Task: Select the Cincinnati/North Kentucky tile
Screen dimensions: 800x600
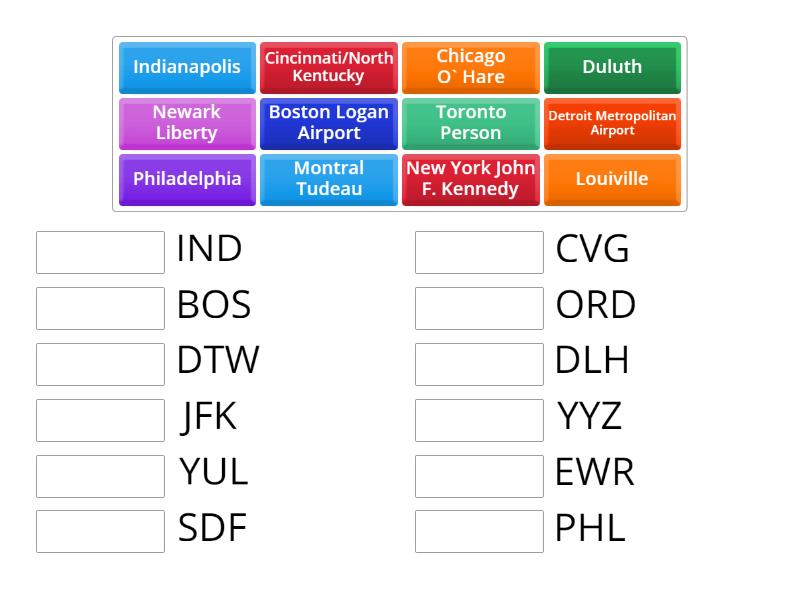Action: [x=328, y=68]
